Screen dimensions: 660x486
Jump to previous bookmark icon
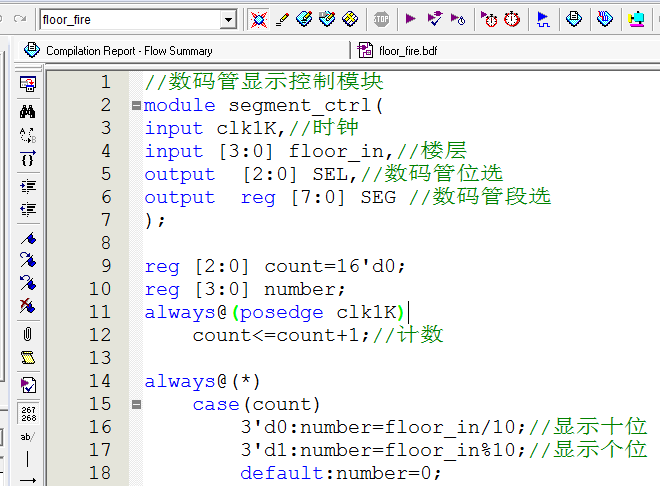tap(28, 283)
